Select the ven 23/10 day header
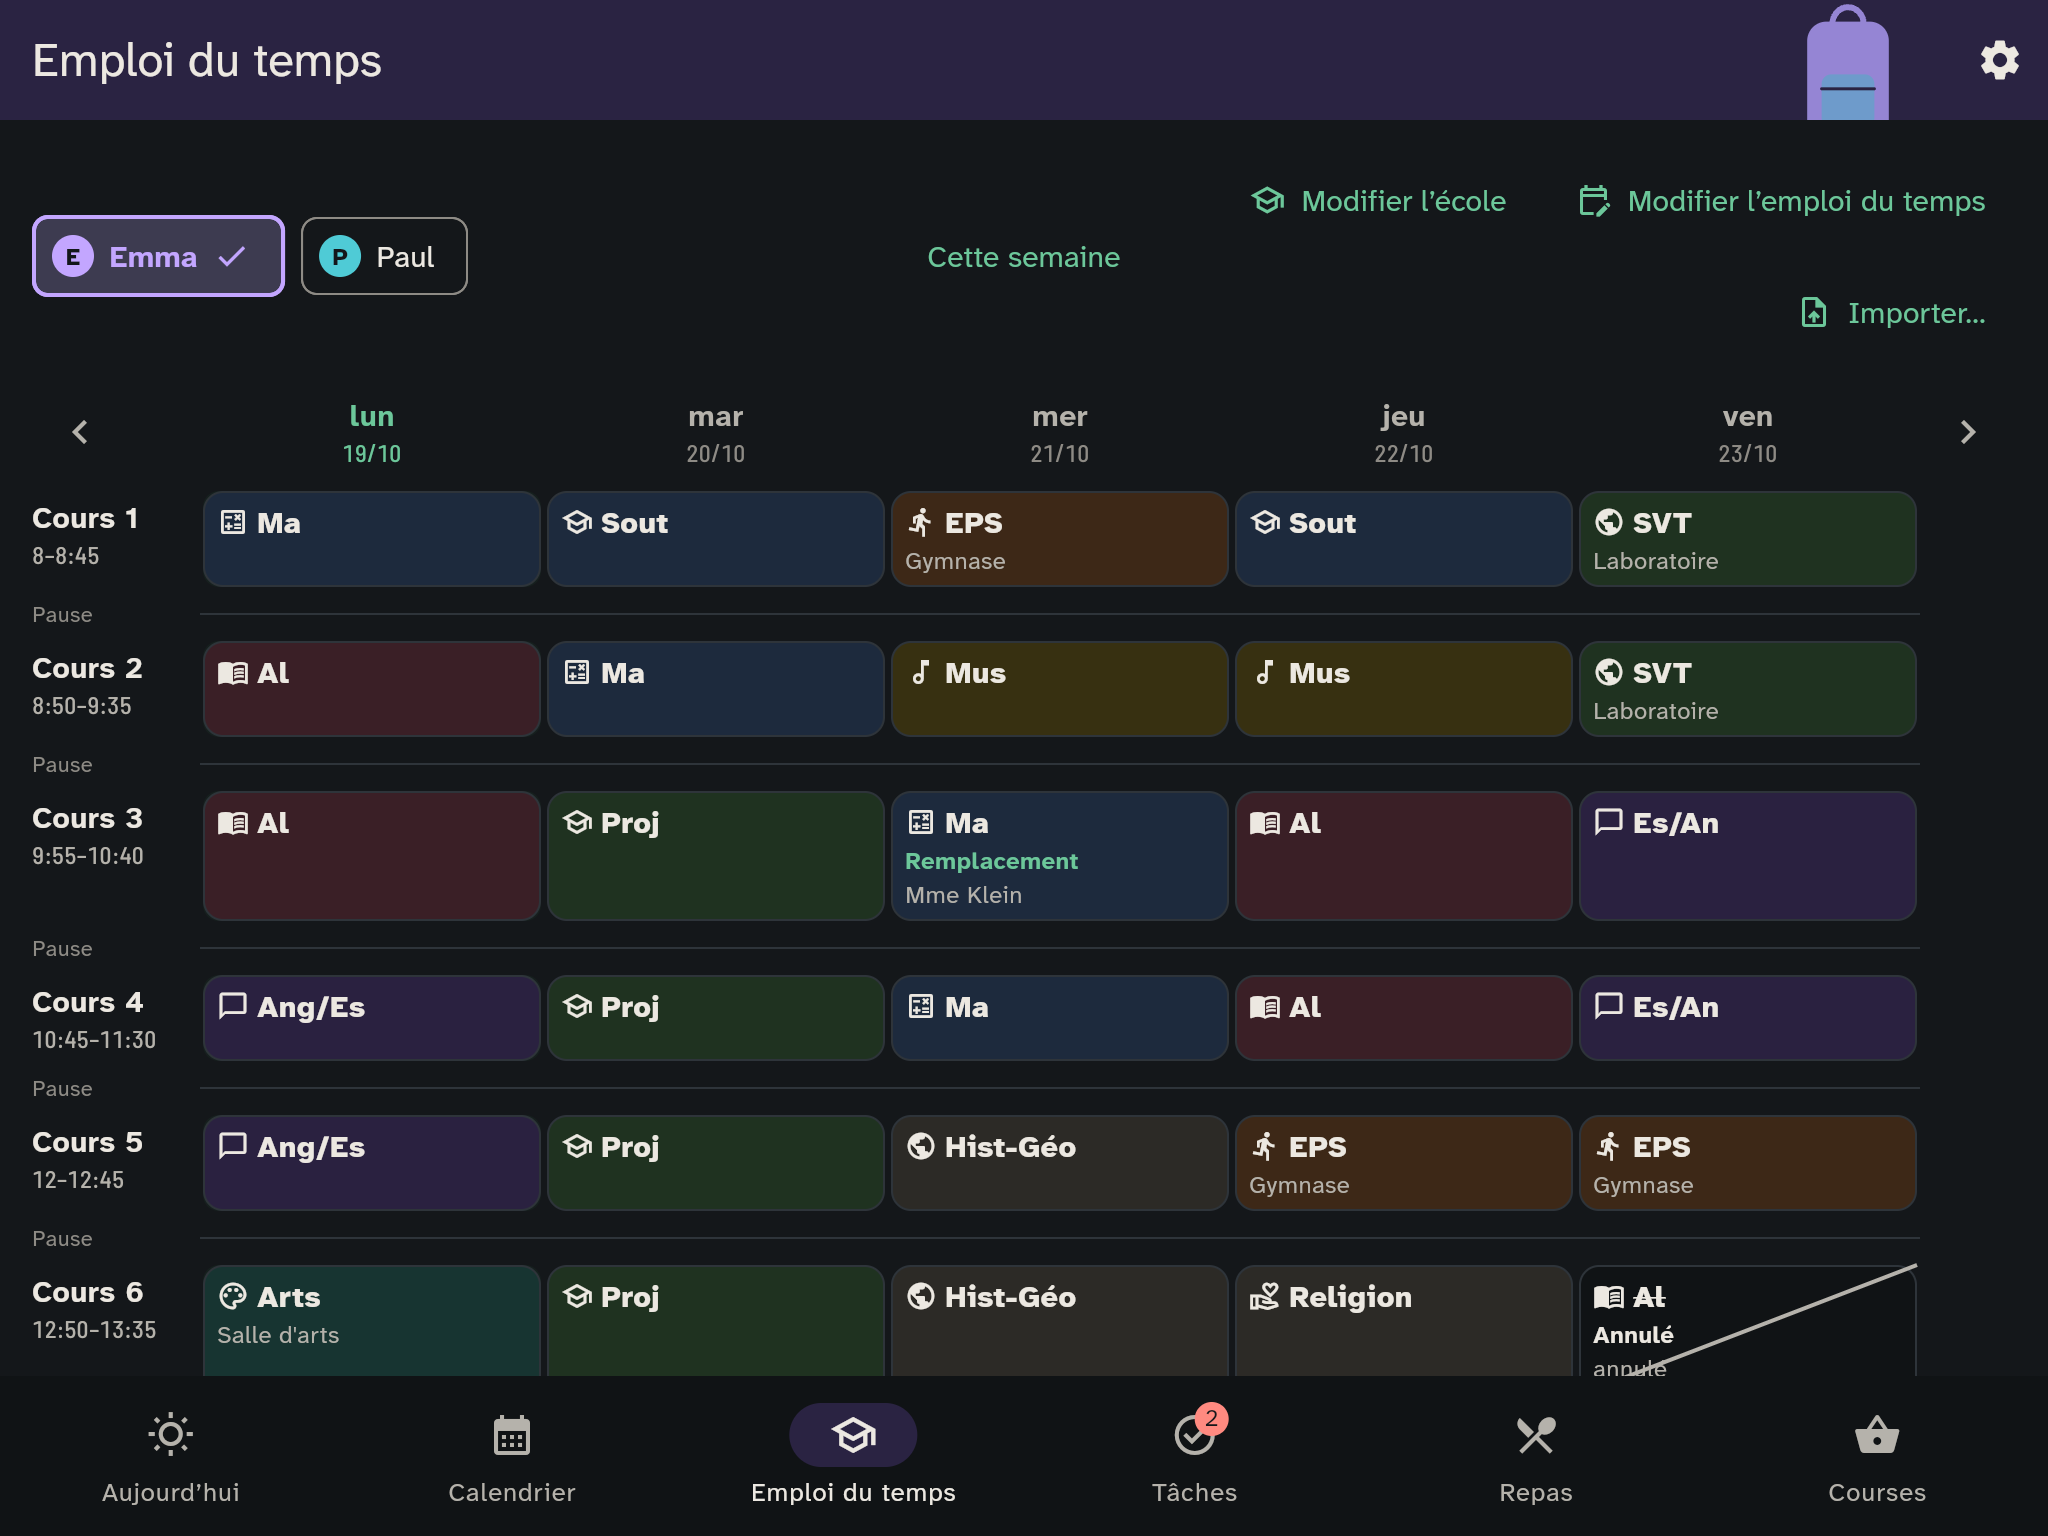This screenshot has width=2048, height=1536. pos(1748,434)
